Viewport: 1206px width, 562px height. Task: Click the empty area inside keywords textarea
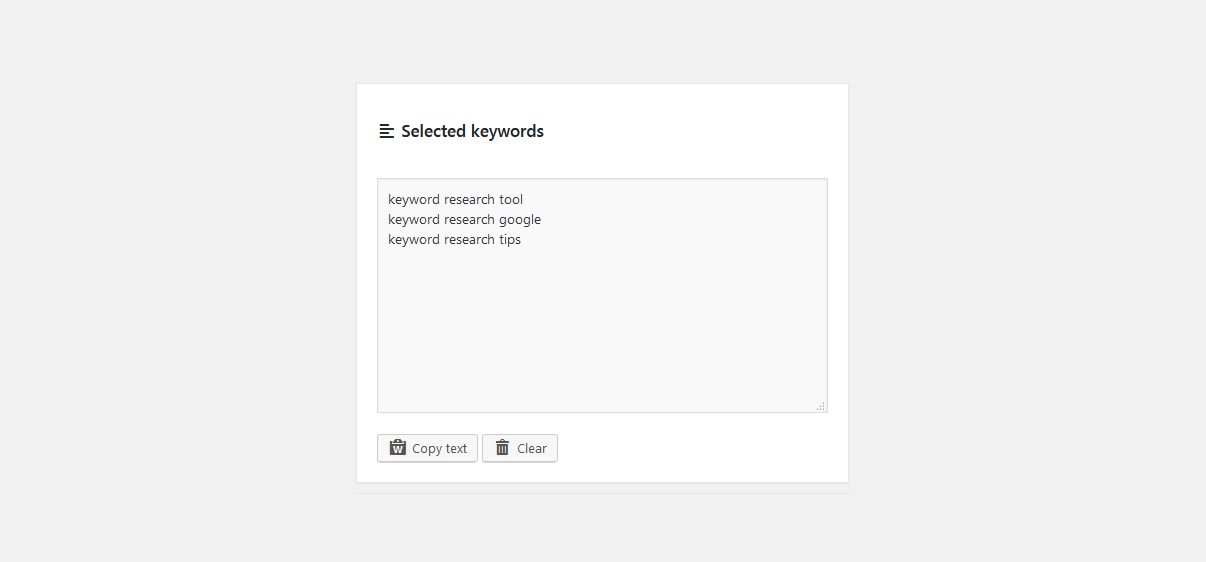(602, 330)
